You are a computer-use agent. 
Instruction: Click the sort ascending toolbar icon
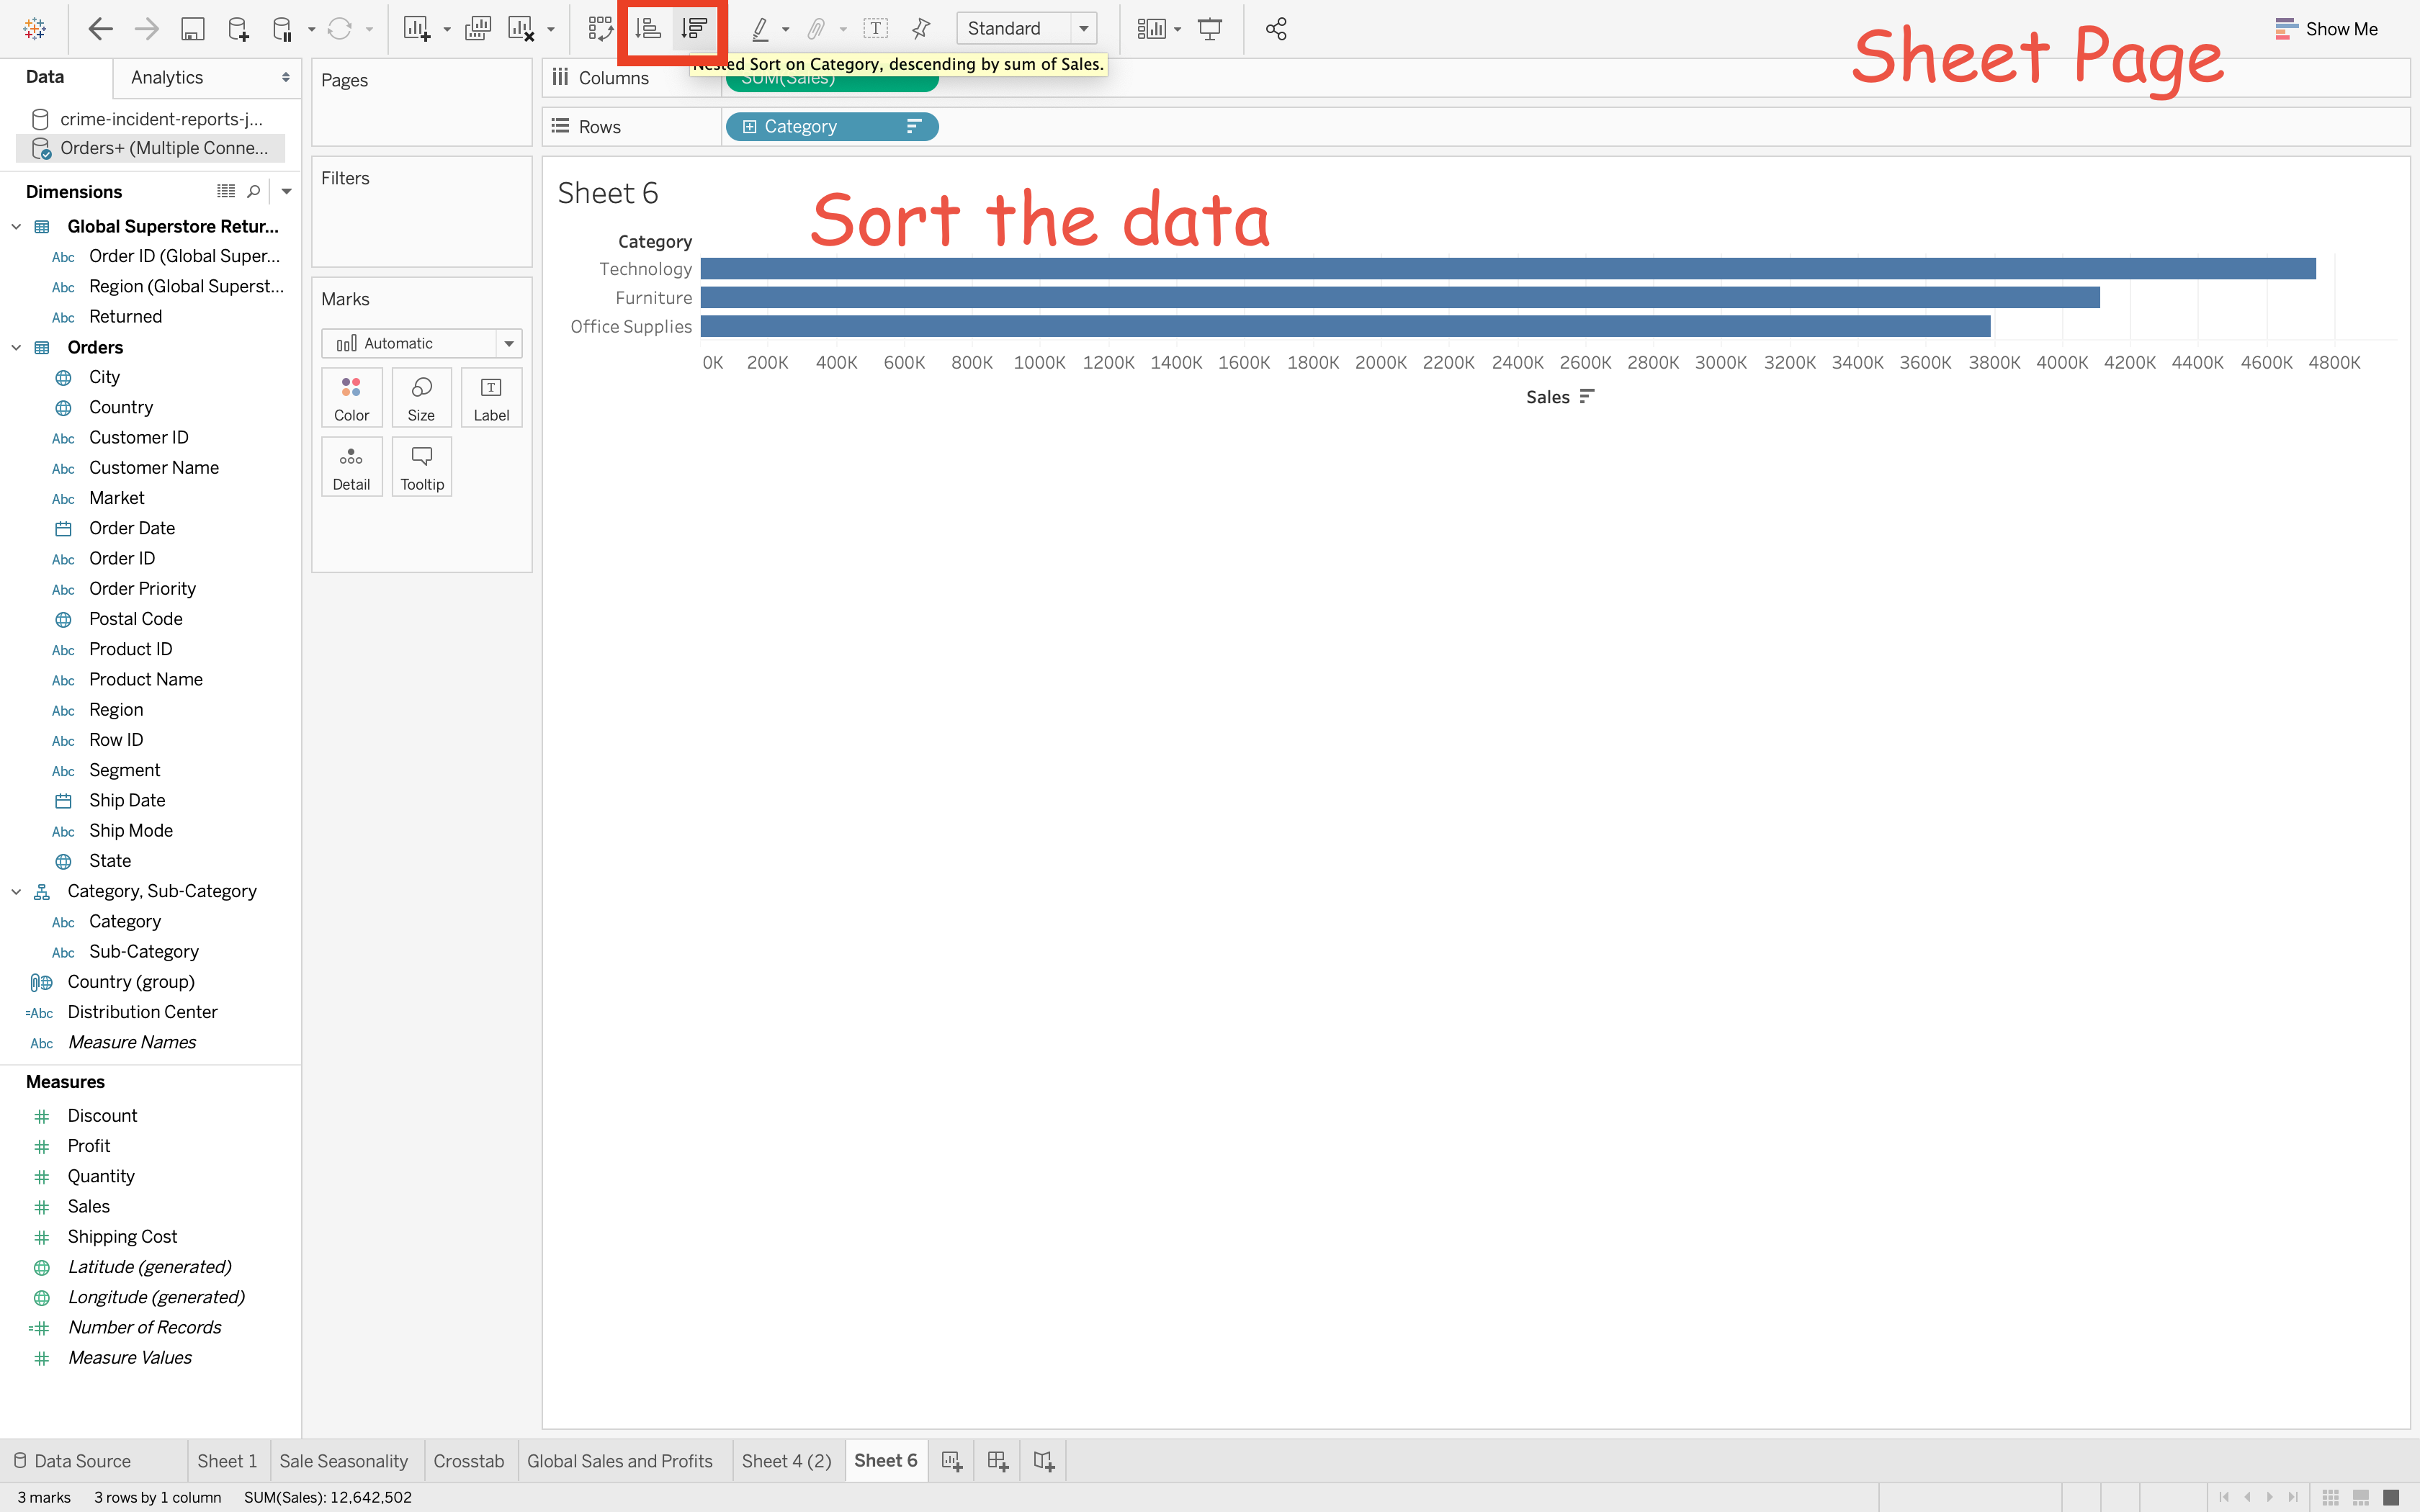tap(648, 29)
